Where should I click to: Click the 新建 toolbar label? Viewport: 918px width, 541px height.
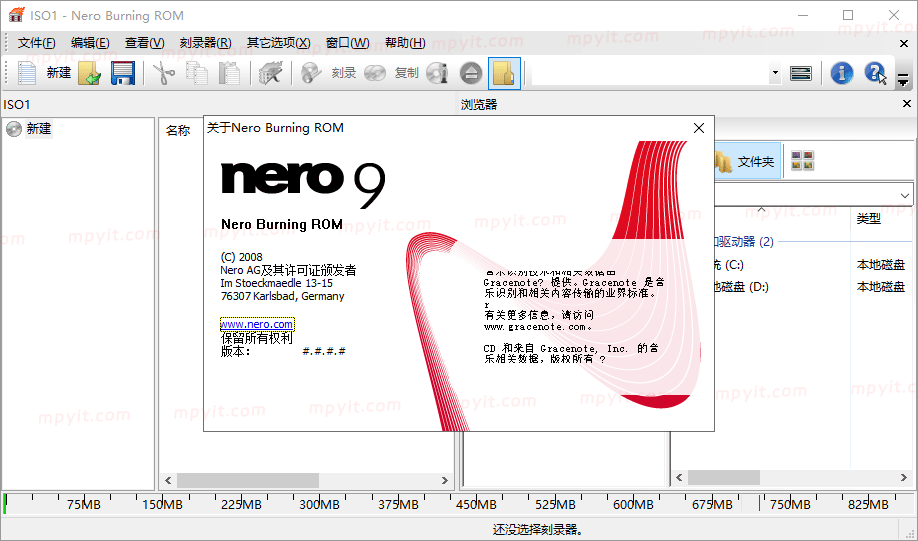59,73
